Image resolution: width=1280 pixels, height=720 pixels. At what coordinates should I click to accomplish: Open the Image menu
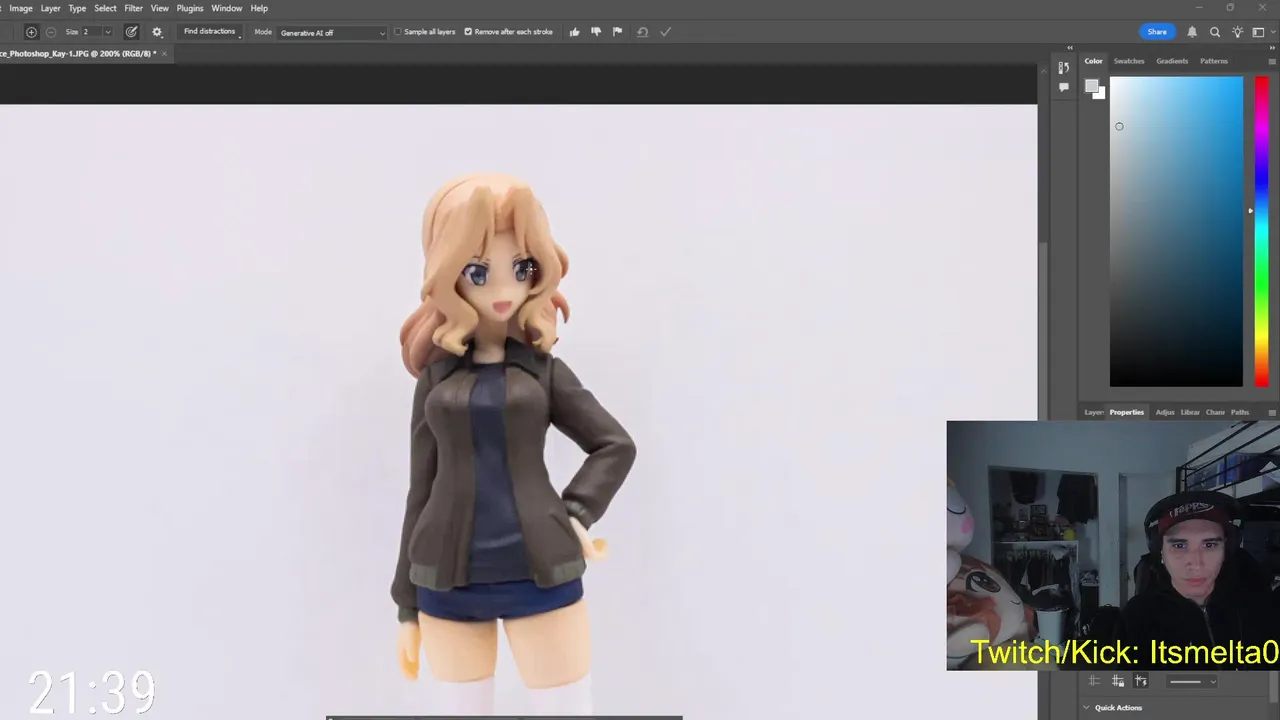(x=21, y=8)
